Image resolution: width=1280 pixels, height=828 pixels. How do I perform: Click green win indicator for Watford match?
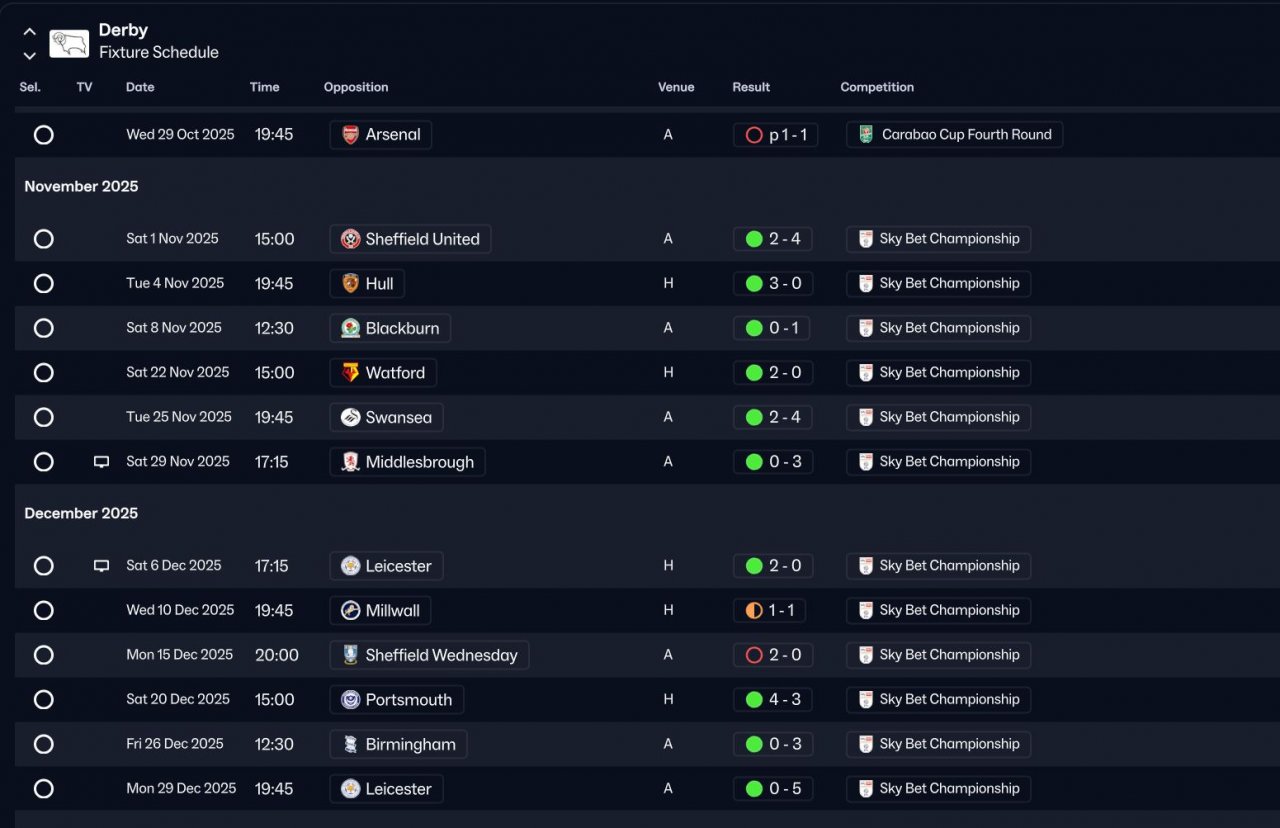(x=754, y=373)
